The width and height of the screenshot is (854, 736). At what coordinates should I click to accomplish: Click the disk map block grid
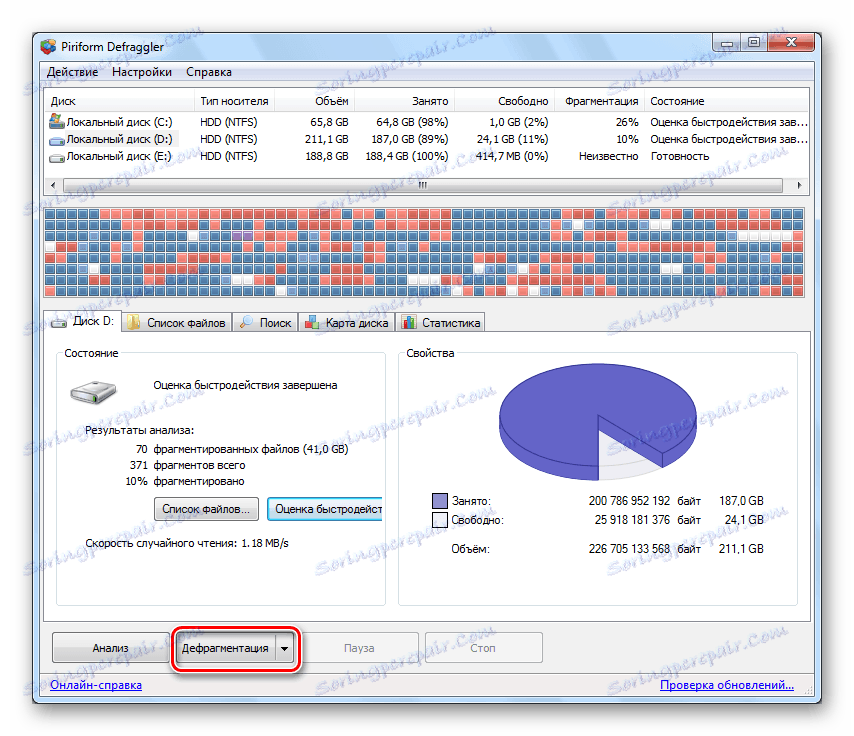pos(424,252)
